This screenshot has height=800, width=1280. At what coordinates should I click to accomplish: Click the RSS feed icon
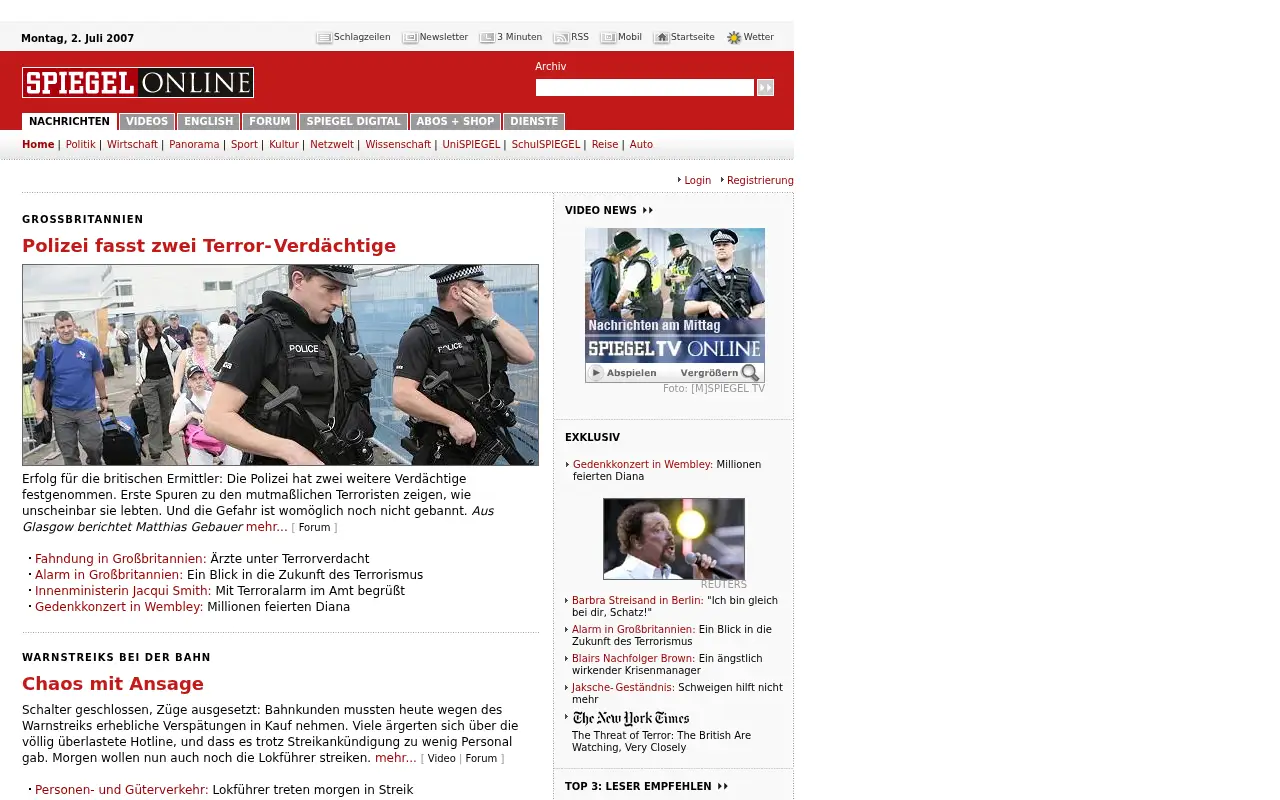tap(561, 38)
